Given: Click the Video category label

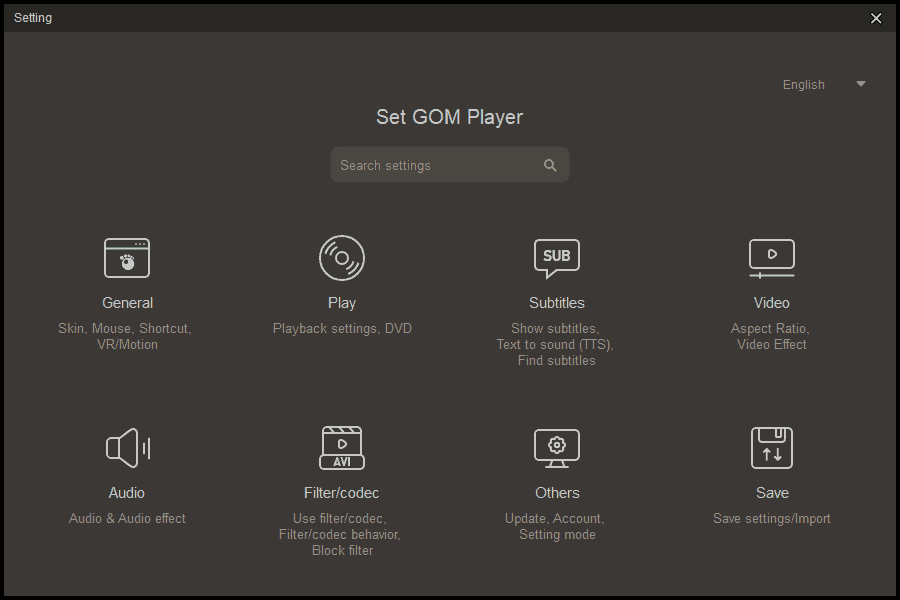Looking at the screenshot, I should click(771, 303).
